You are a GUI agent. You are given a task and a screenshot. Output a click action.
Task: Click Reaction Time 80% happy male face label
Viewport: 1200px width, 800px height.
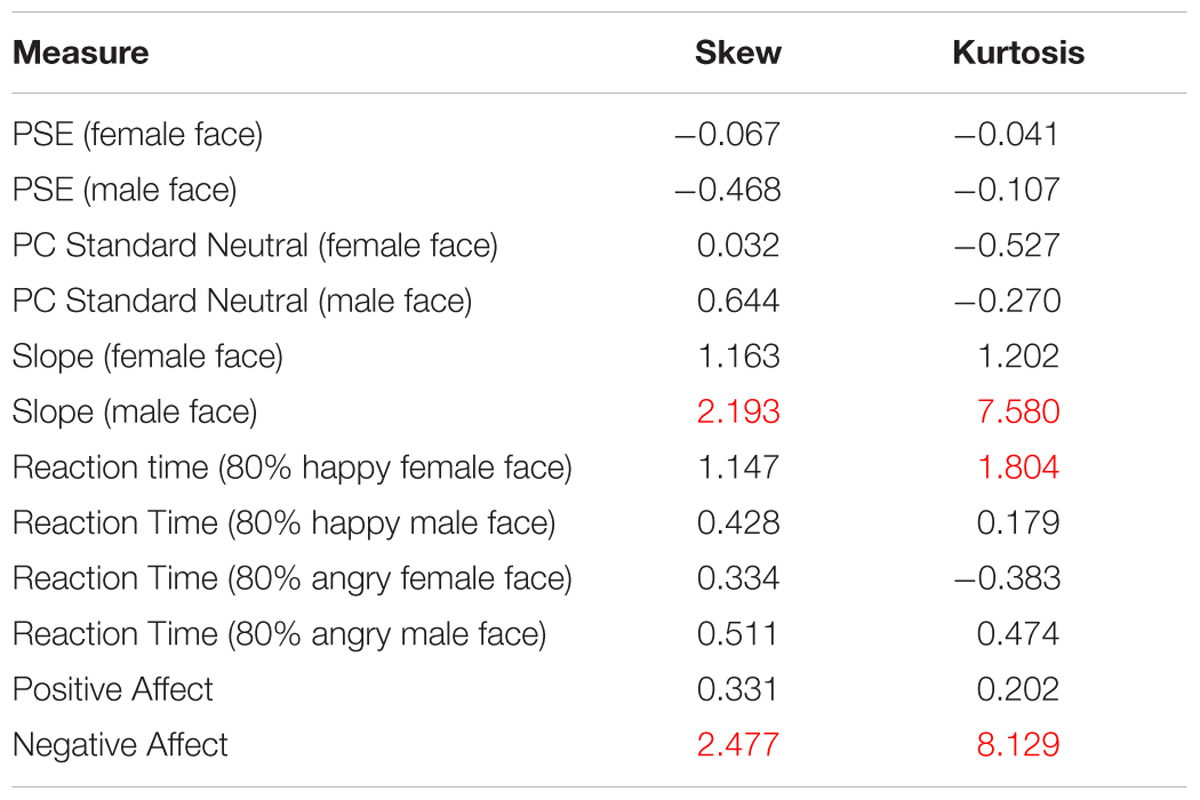pos(284,523)
